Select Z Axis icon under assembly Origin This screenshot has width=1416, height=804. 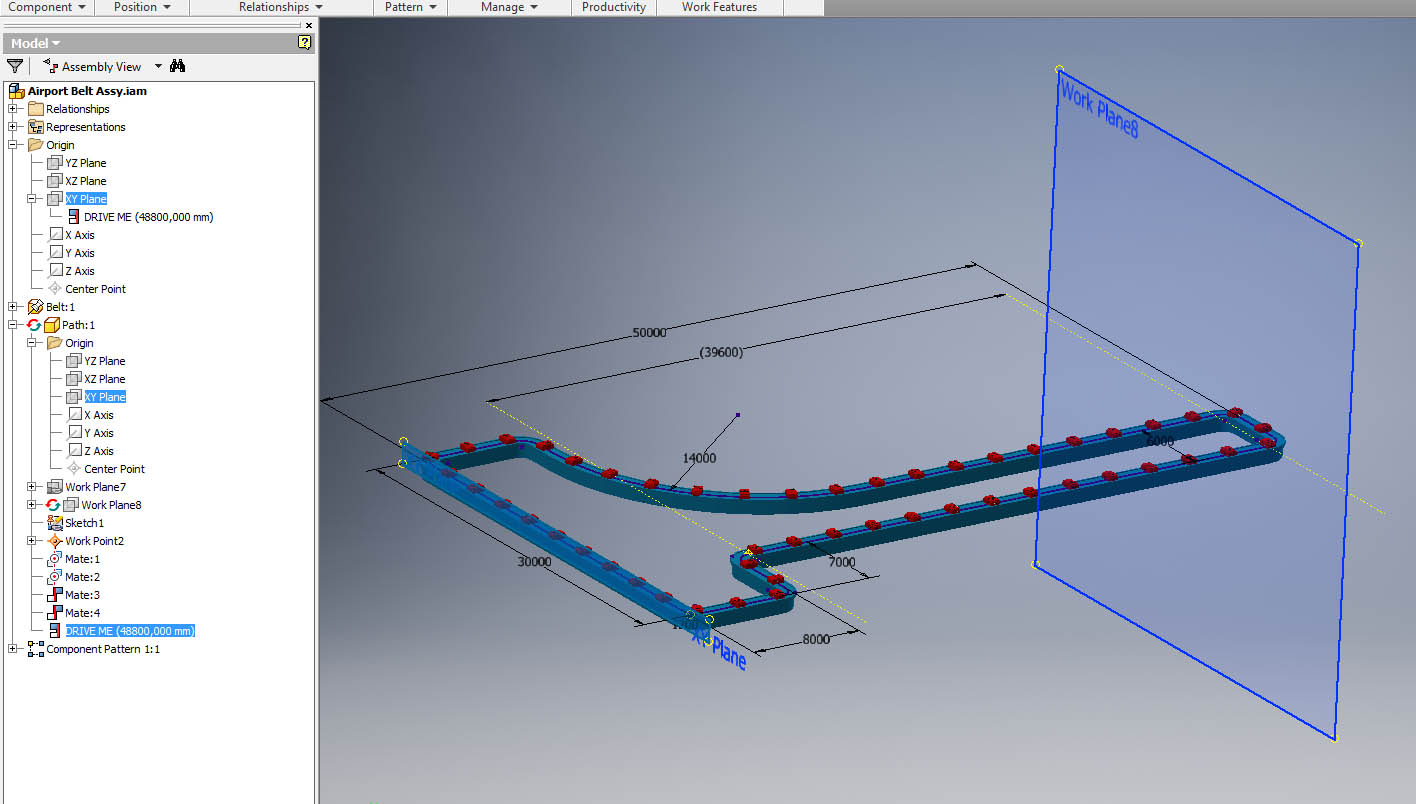(x=55, y=271)
